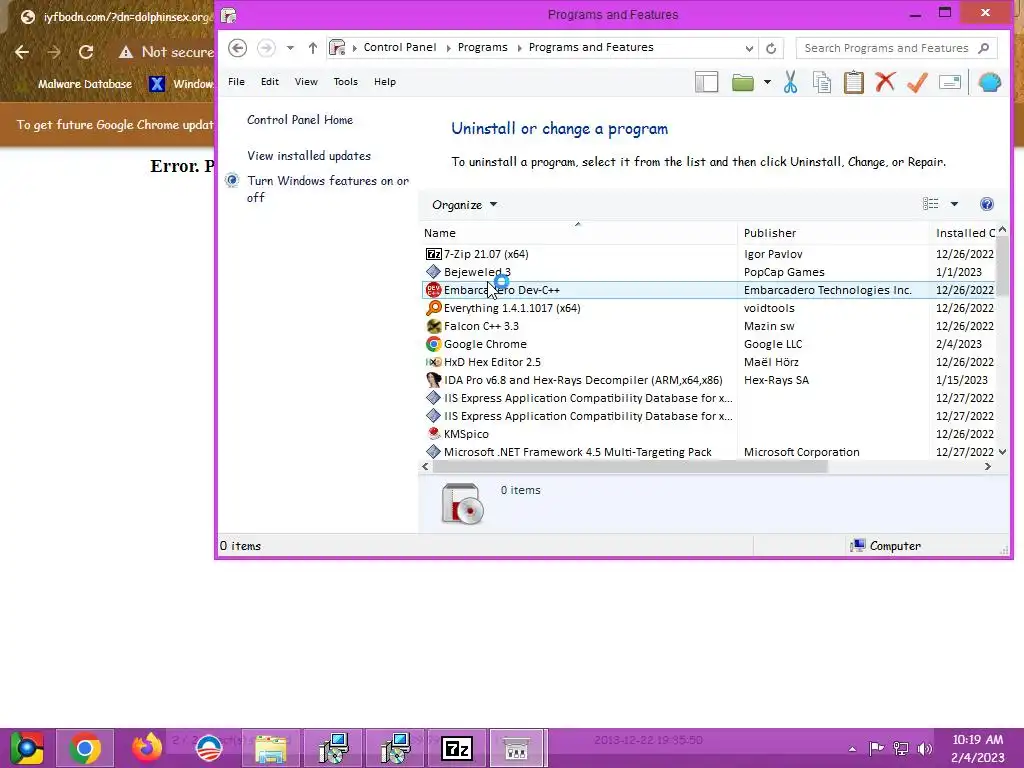Click the red X Delete toolbar icon
The width and height of the screenshot is (1024, 768).
885,82
